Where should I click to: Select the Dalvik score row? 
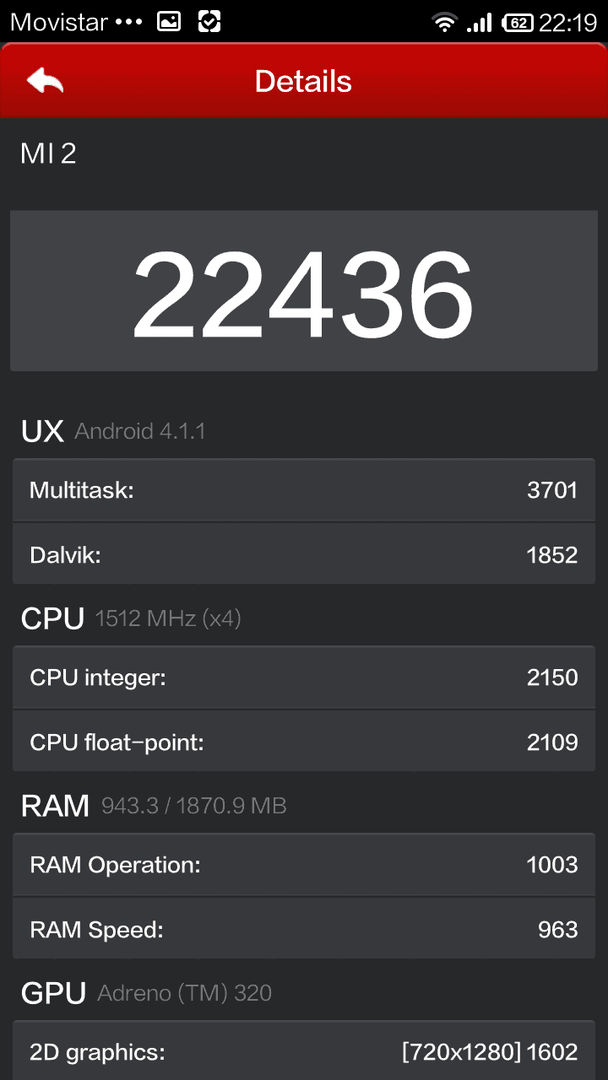(304, 554)
